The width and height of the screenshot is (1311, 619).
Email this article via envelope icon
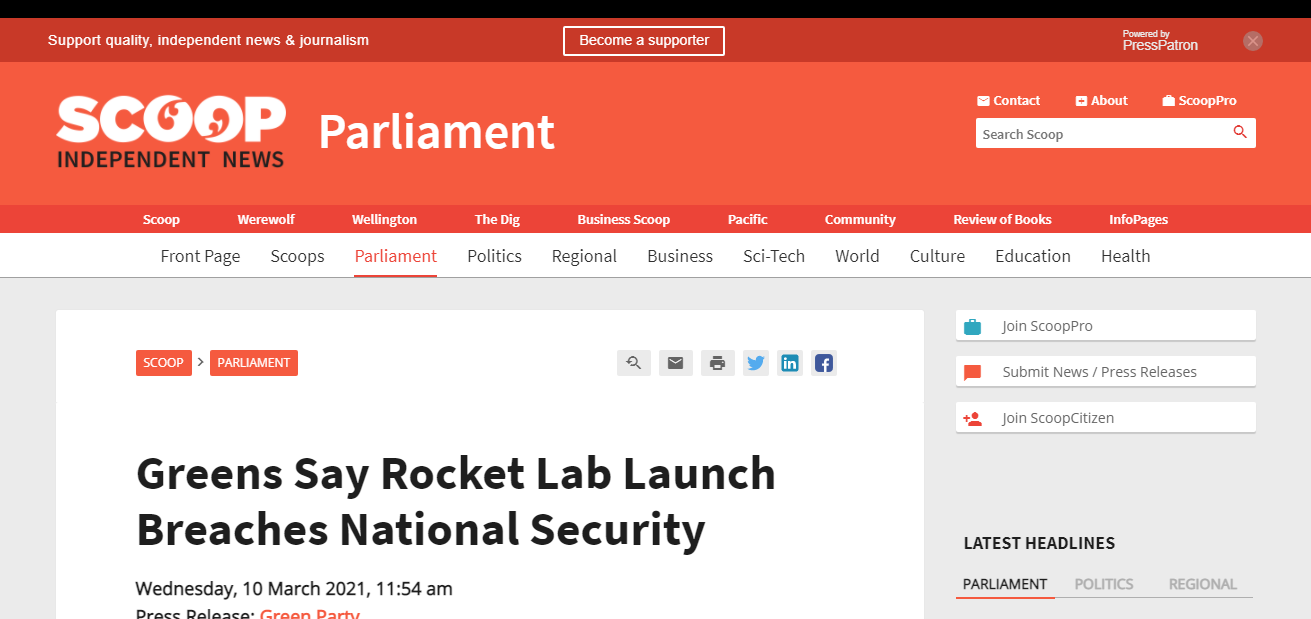(676, 363)
